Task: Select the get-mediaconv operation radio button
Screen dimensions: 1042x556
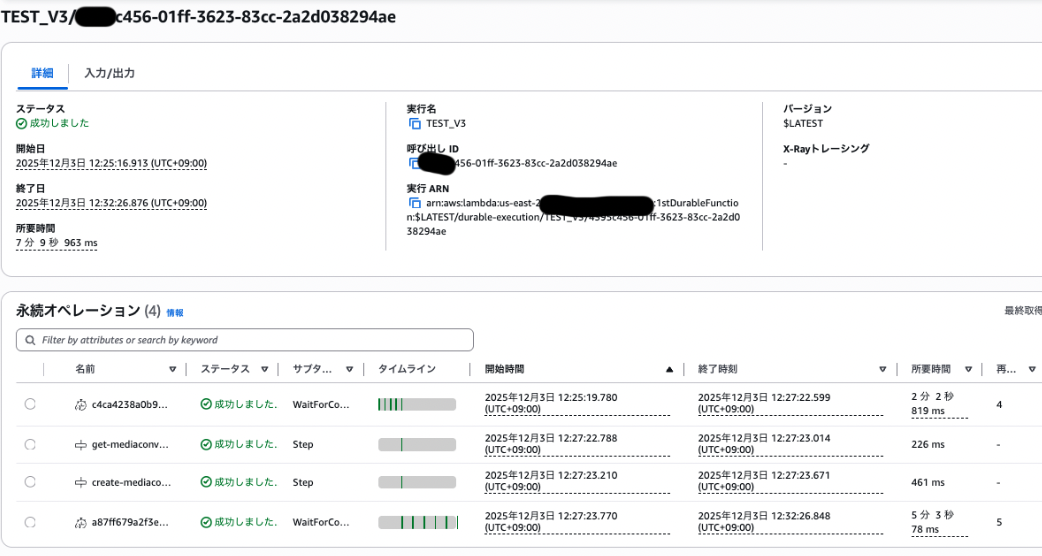Action: point(30,444)
